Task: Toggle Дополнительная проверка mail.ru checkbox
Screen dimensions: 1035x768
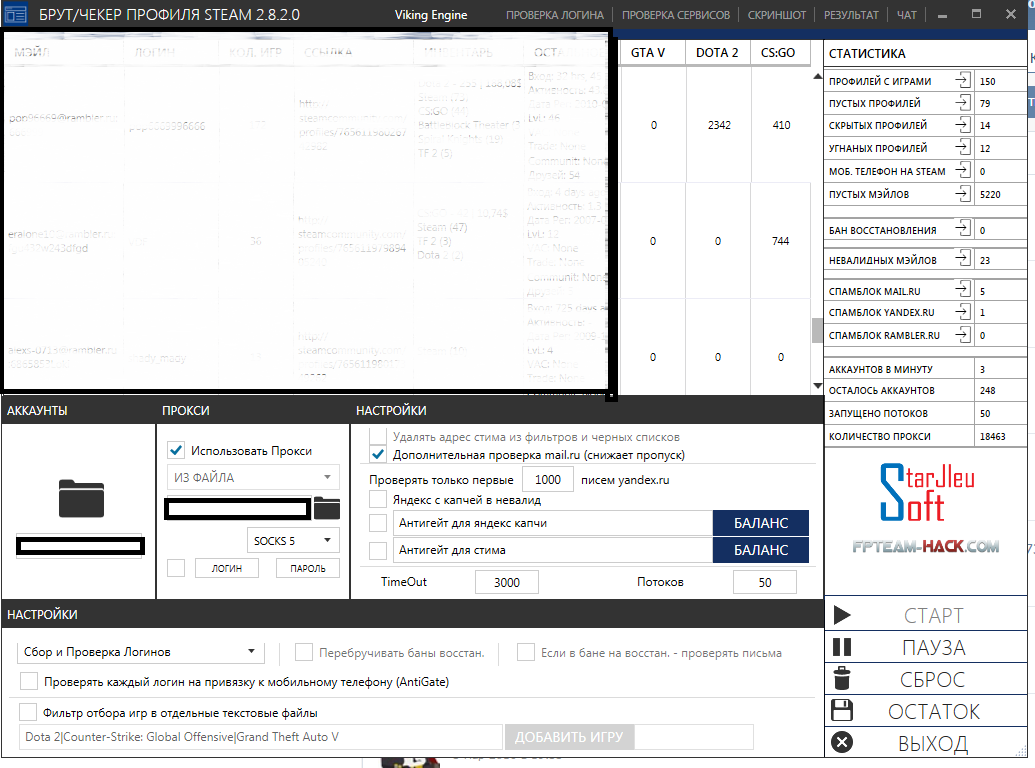Action: [378, 455]
